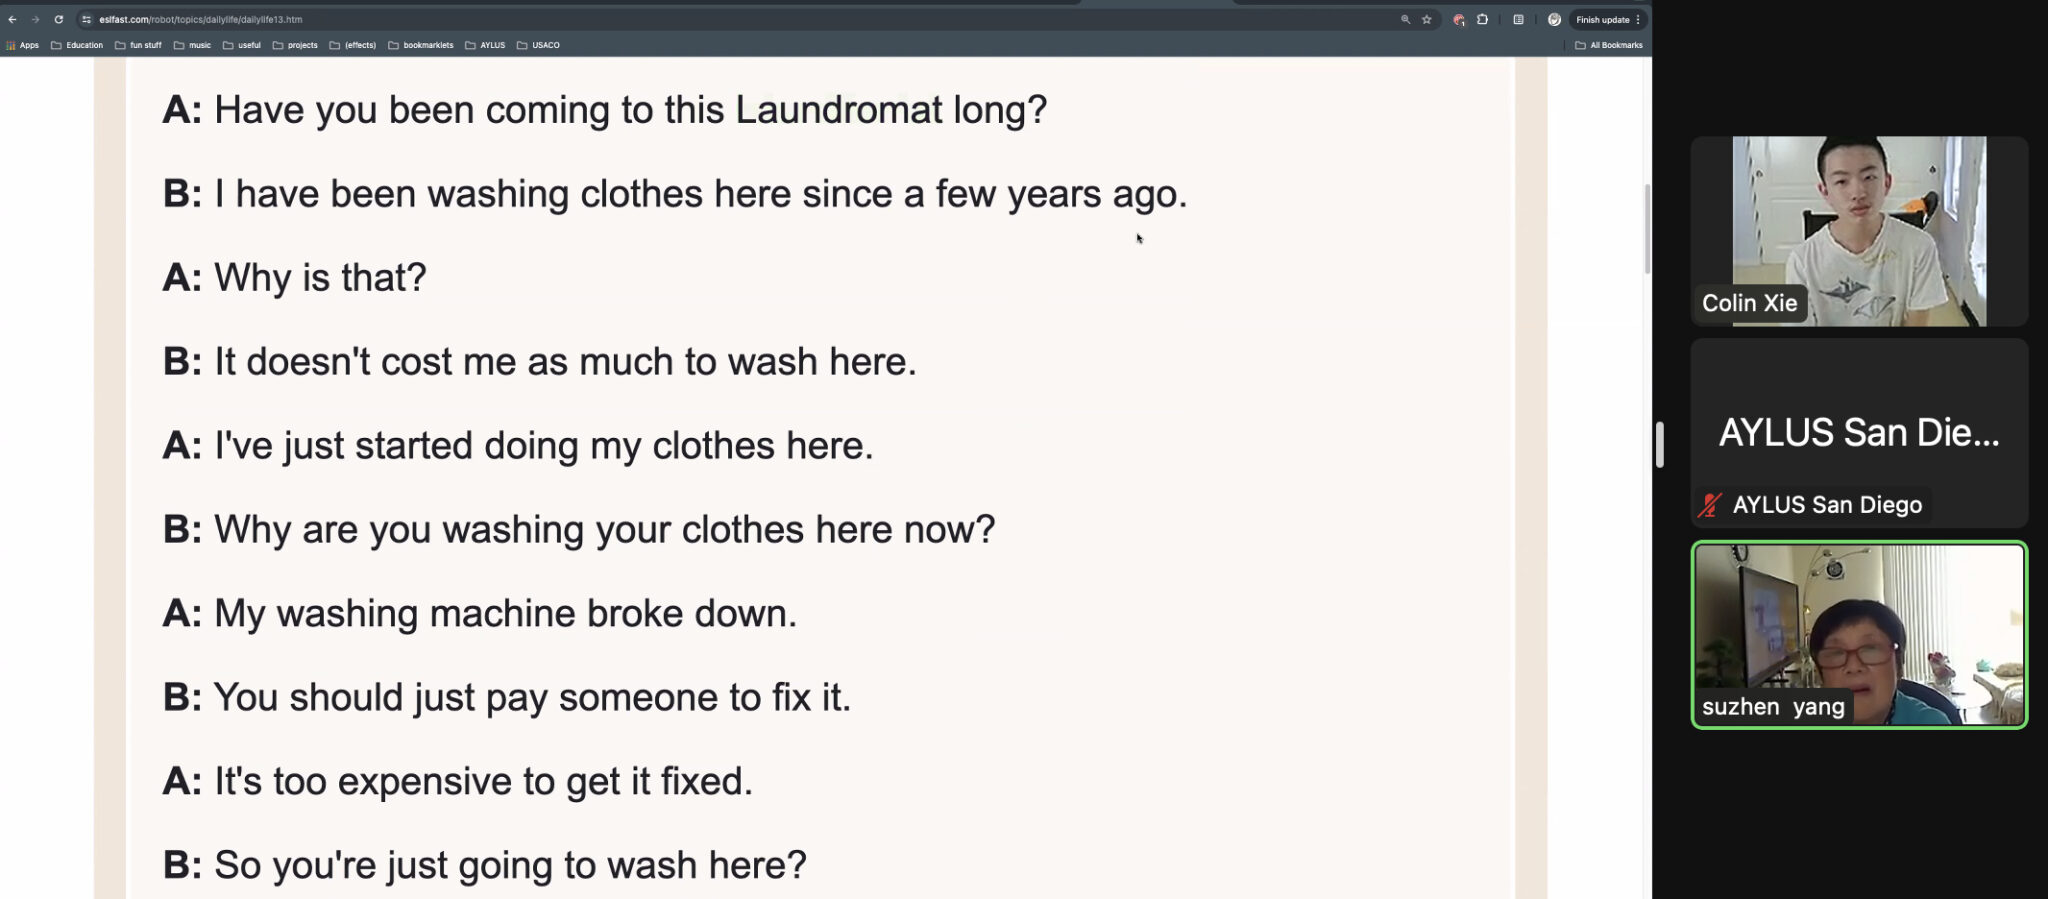Click the Finish update button

1602,19
